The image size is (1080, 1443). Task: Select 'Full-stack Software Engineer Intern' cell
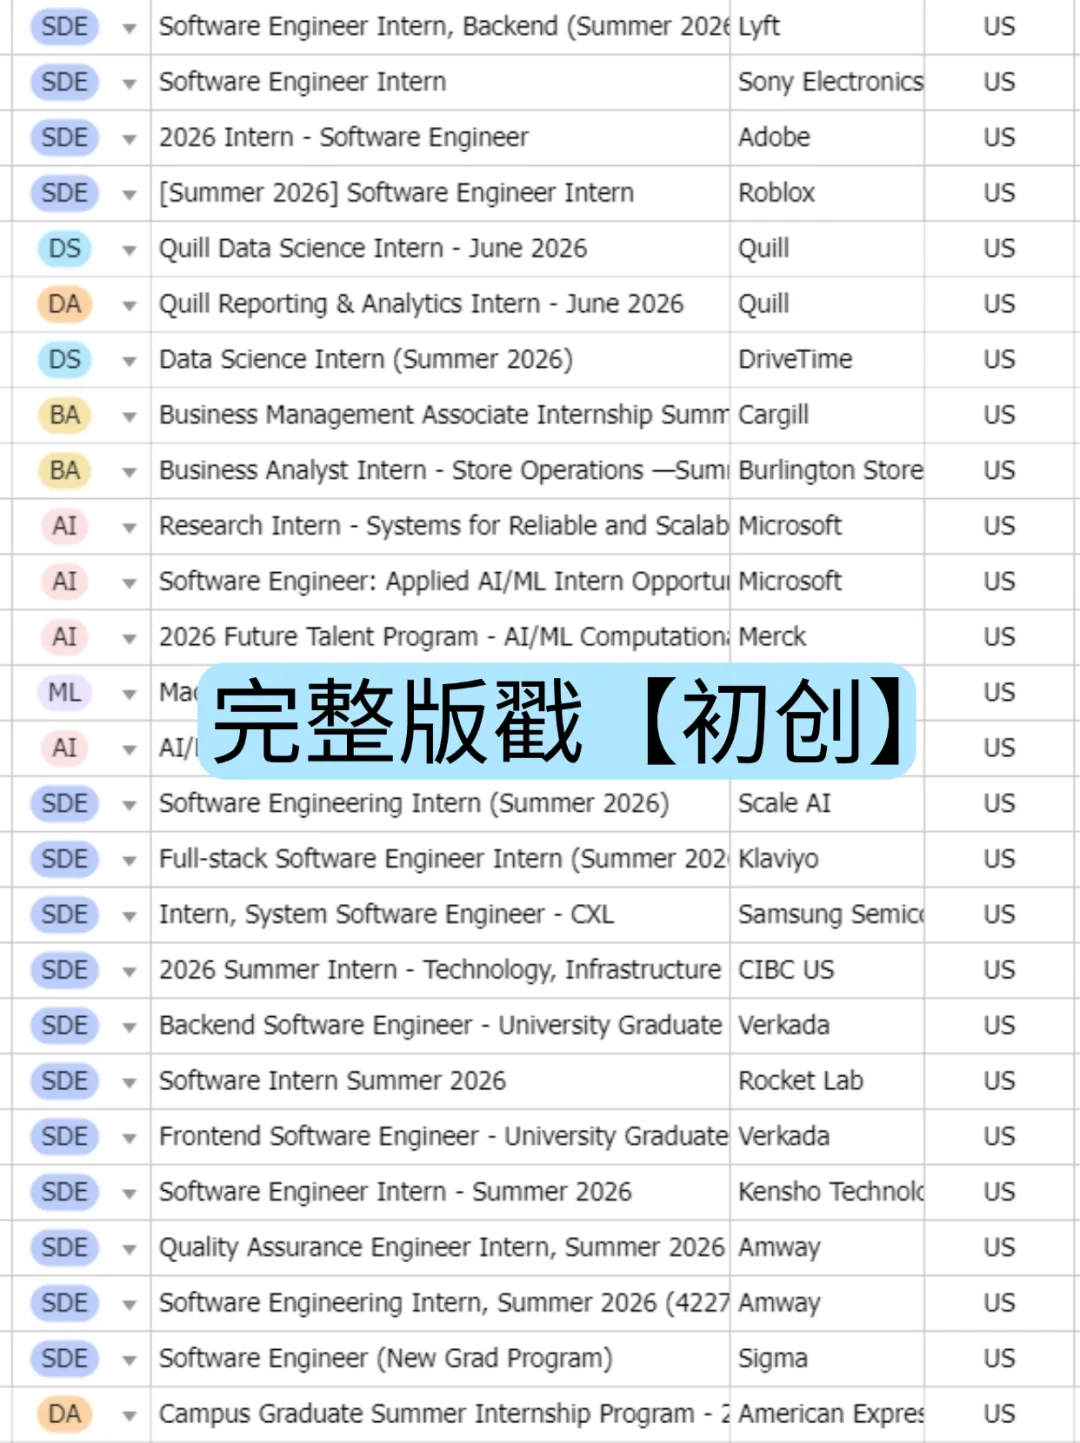click(440, 859)
